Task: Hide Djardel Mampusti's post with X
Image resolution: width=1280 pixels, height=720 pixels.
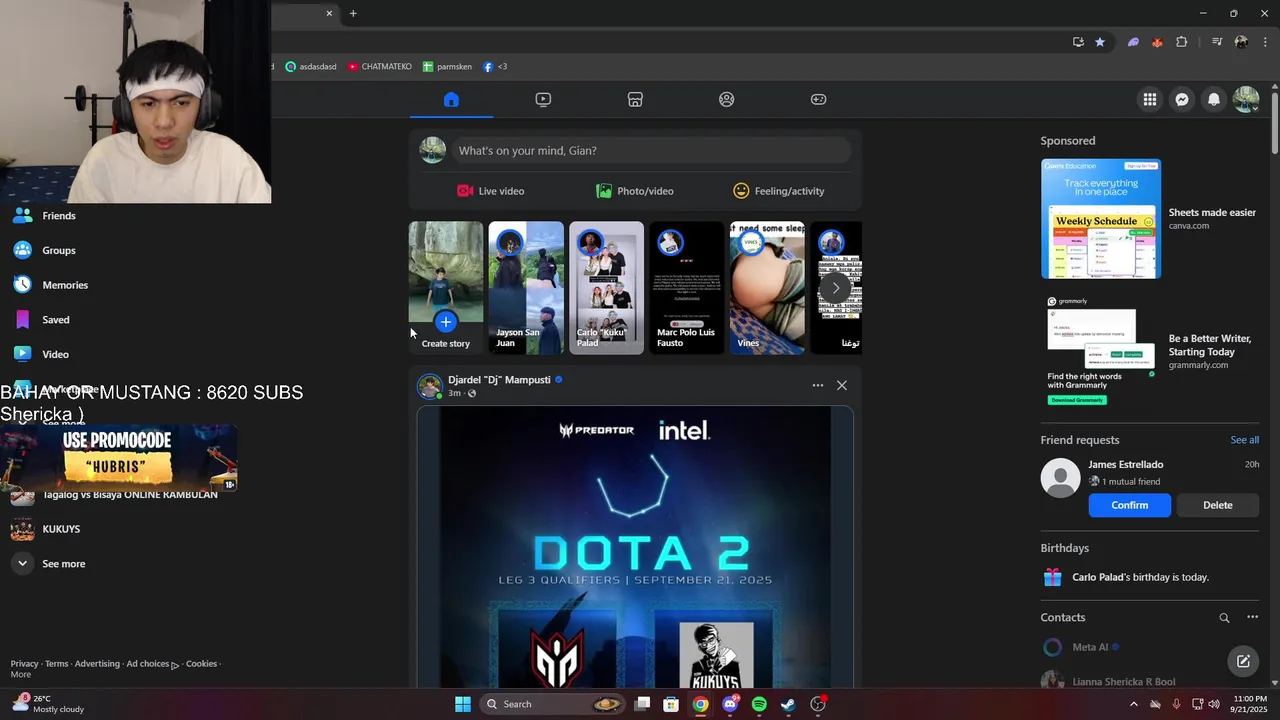Action: 842,385
